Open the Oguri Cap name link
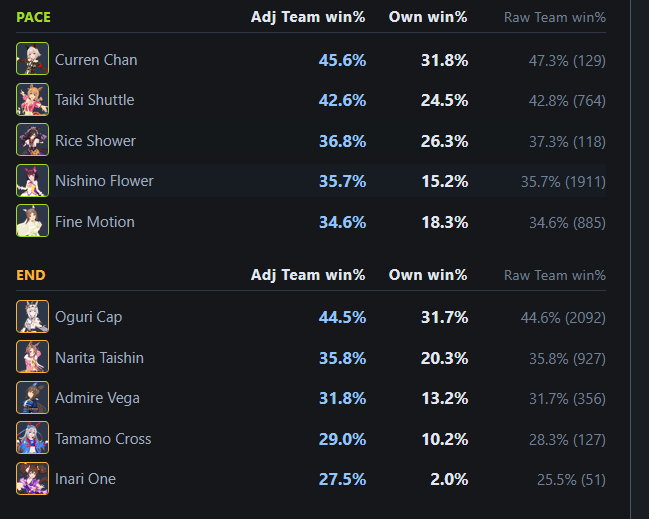 tap(89, 317)
